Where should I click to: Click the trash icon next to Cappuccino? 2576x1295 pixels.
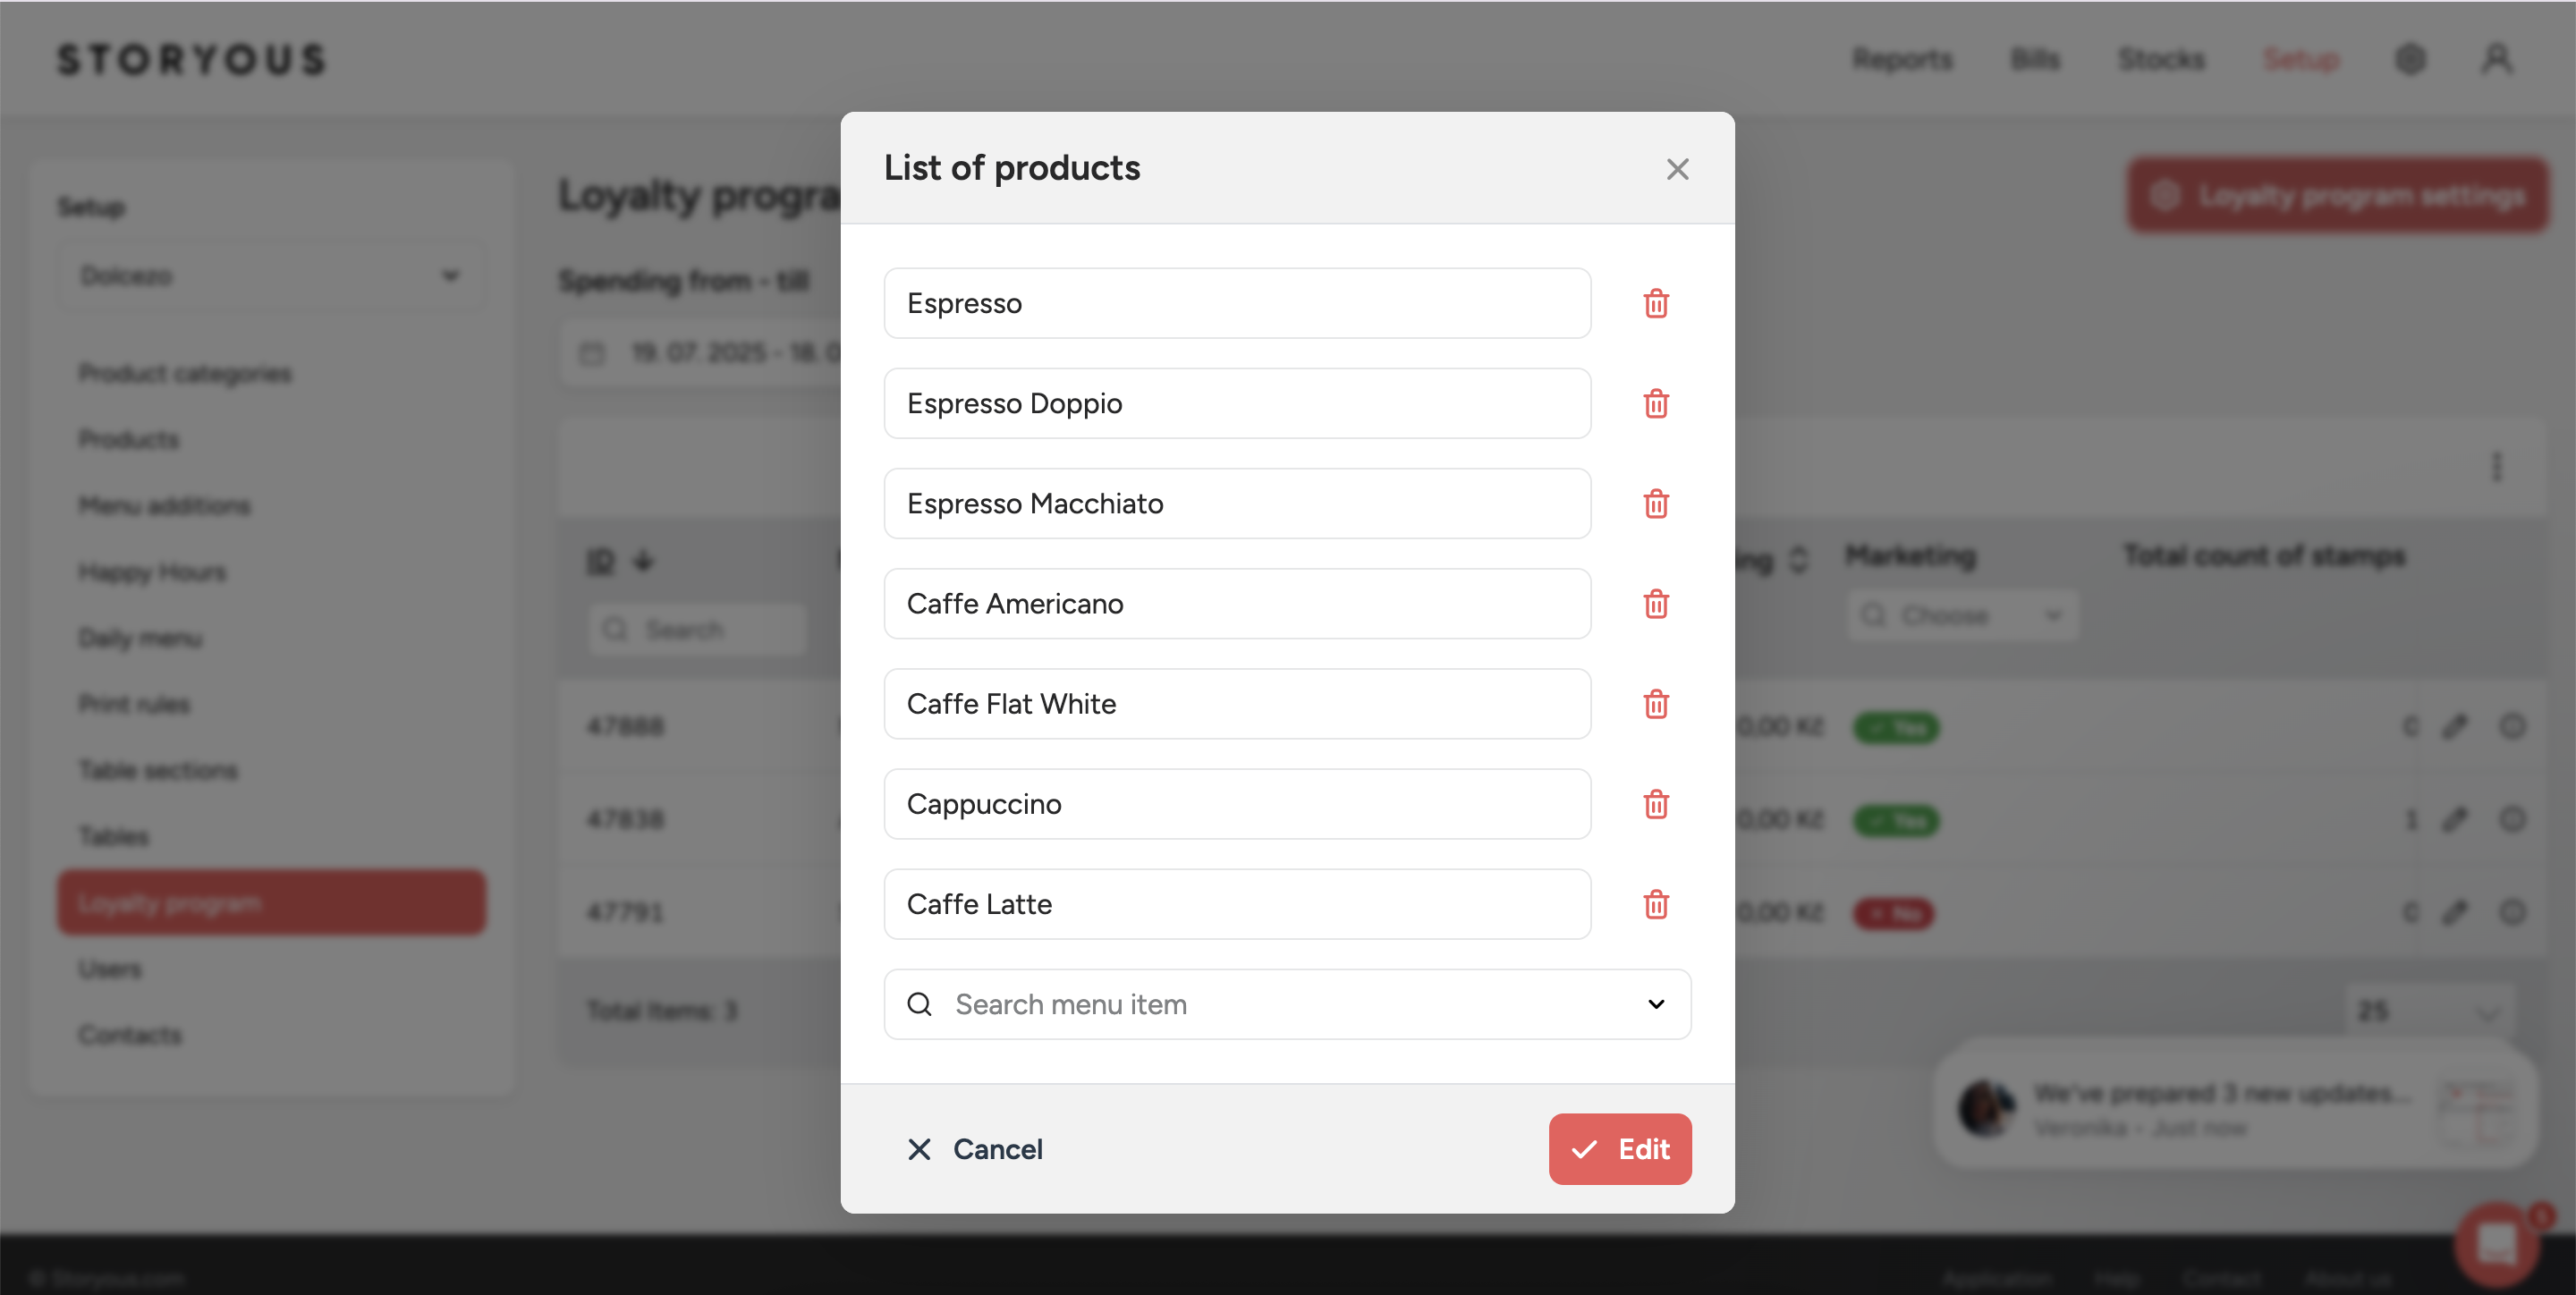(1656, 804)
